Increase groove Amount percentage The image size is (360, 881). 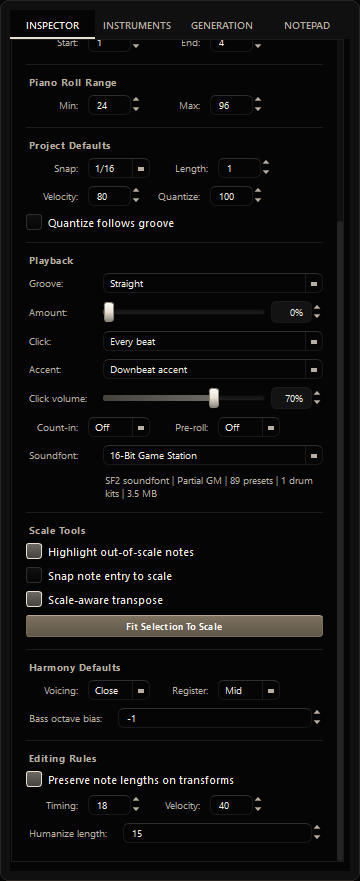pos(317,308)
